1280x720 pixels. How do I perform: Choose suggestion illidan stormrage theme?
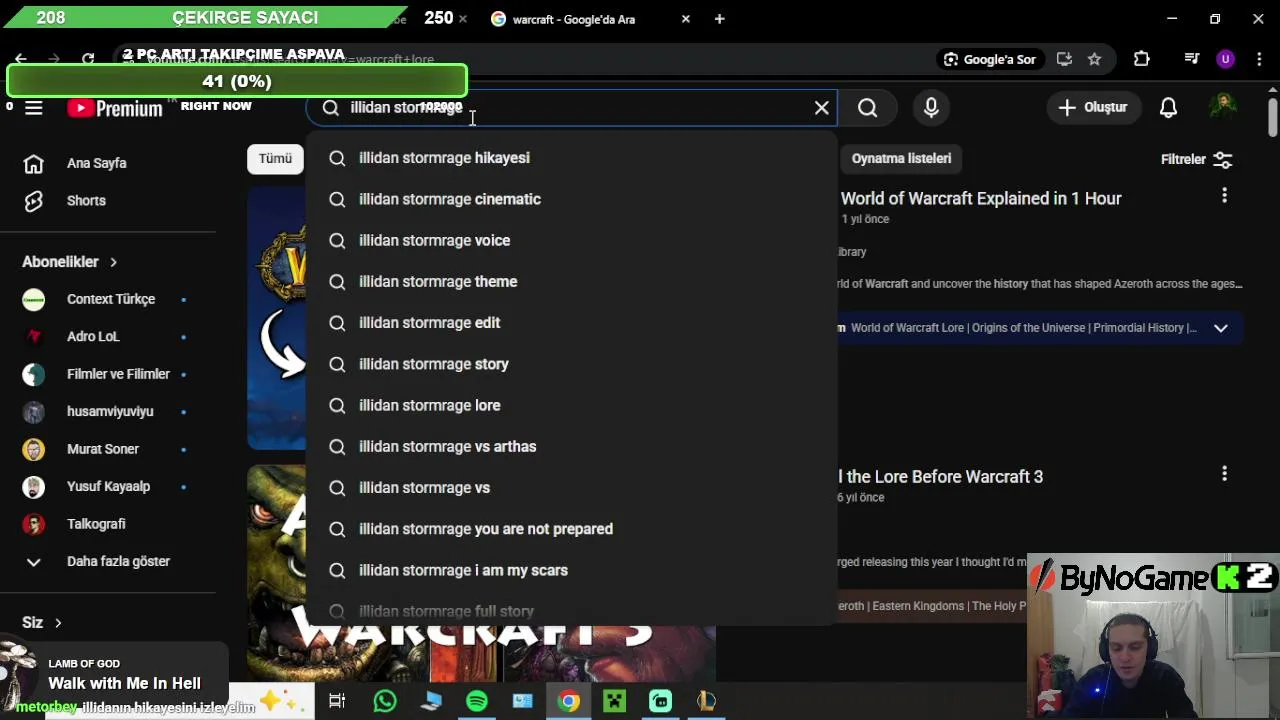(x=571, y=282)
